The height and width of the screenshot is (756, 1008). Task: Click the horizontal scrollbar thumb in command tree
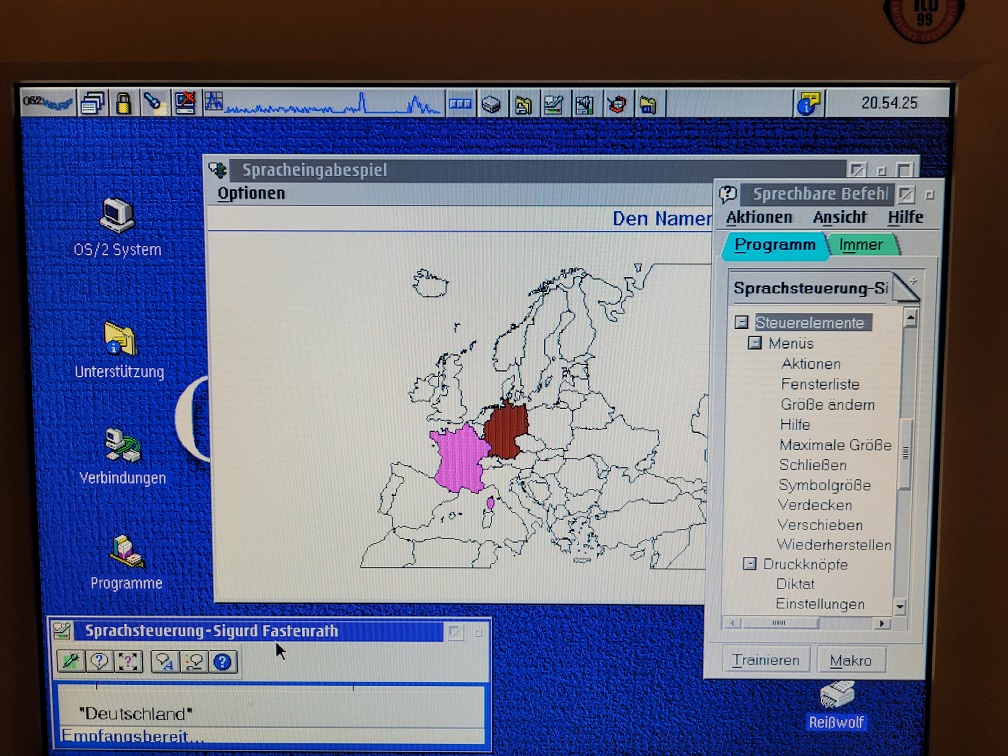tap(779, 623)
